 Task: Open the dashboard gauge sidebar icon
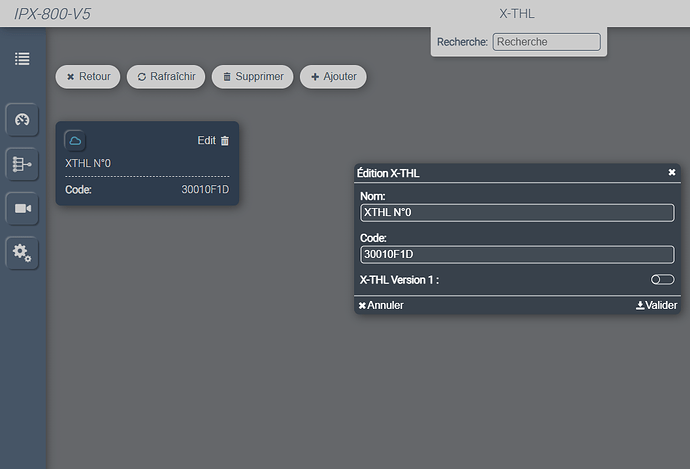pyautogui.click(x=22, y=119)
